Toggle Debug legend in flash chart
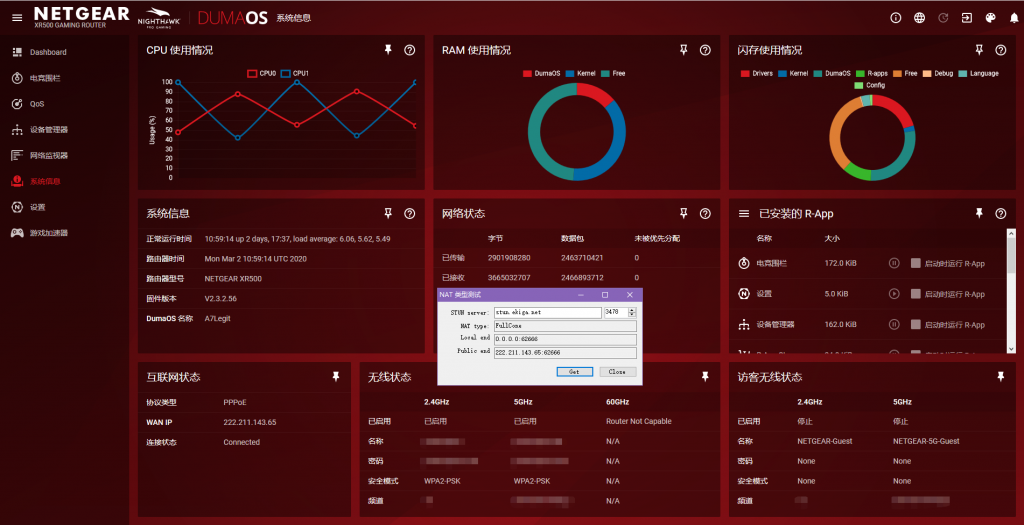Screen dimensions: 1024x525 point(938,74)
